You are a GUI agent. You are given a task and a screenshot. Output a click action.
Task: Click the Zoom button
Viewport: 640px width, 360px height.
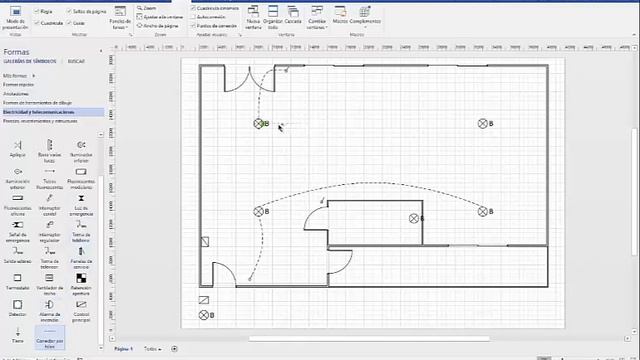147,8
